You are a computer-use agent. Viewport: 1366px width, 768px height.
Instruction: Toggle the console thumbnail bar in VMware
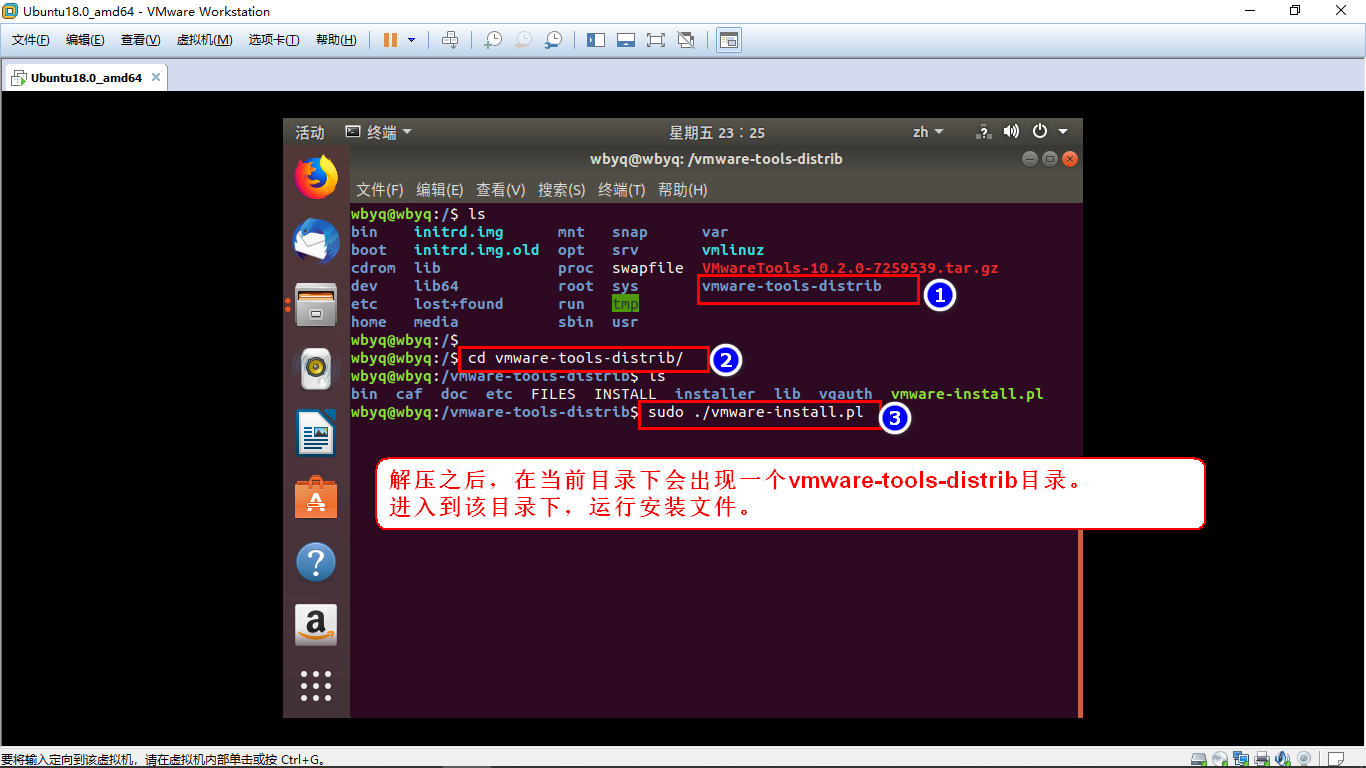coord(627,39)
